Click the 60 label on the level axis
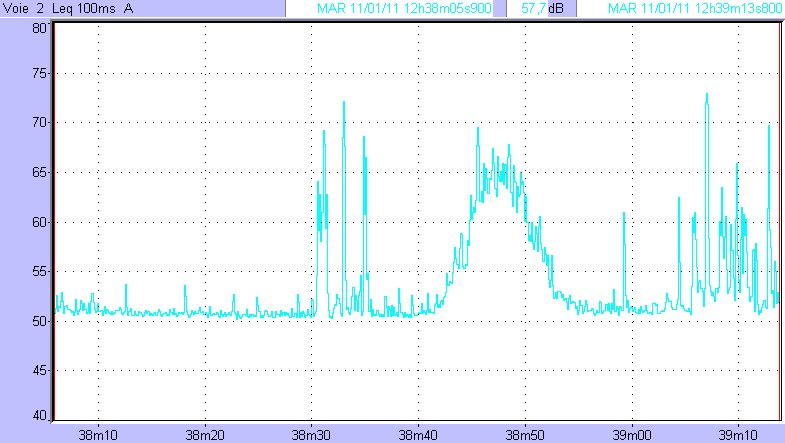 [x=39, y=222]
